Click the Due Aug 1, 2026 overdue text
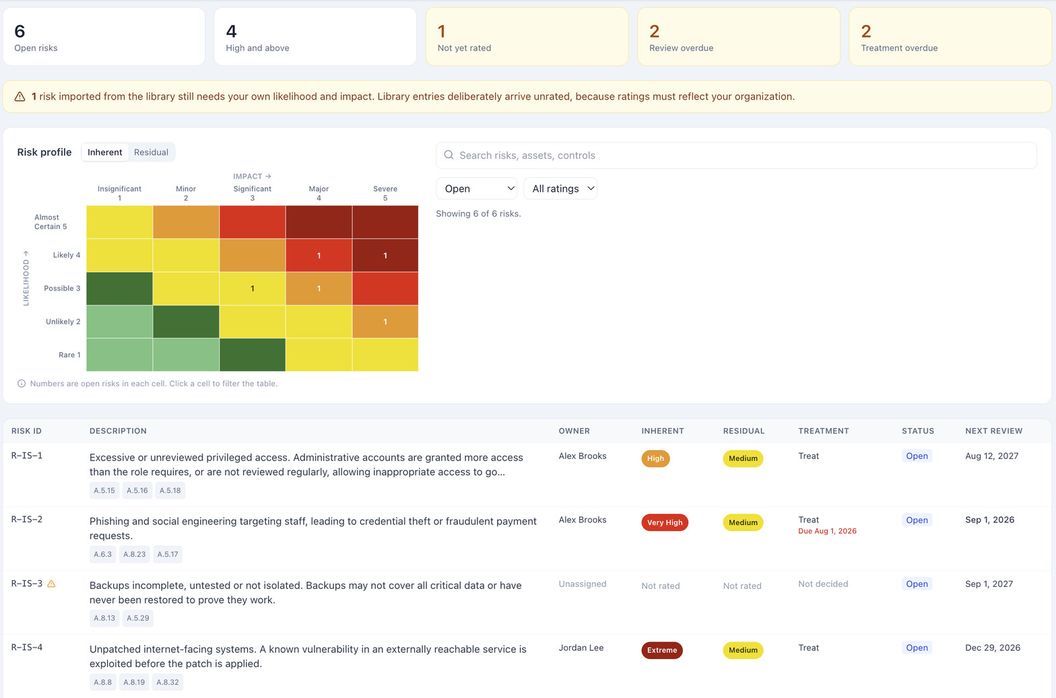Viewport: 1056px width, 698px height. pyautogui.click(x=827, y=531)
